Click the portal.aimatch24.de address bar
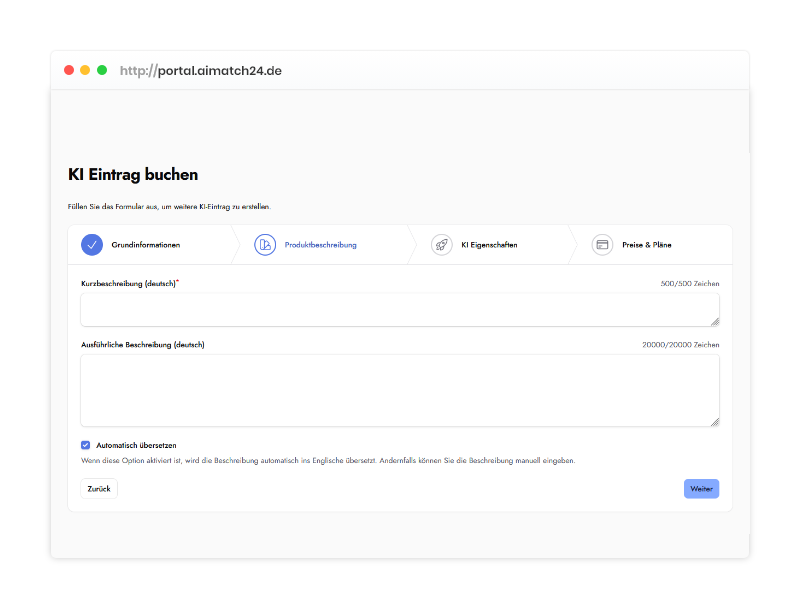800x600 pixels. coord(201,71)
